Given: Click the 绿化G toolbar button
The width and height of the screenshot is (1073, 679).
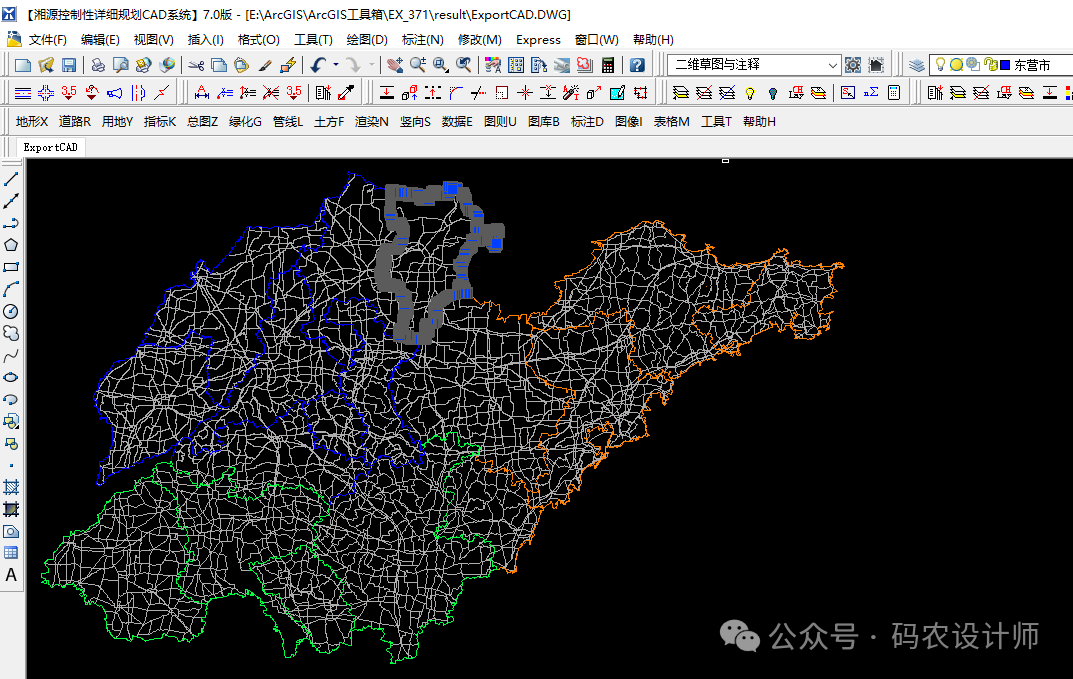Looking at the screenshot, I should (245, 121).
